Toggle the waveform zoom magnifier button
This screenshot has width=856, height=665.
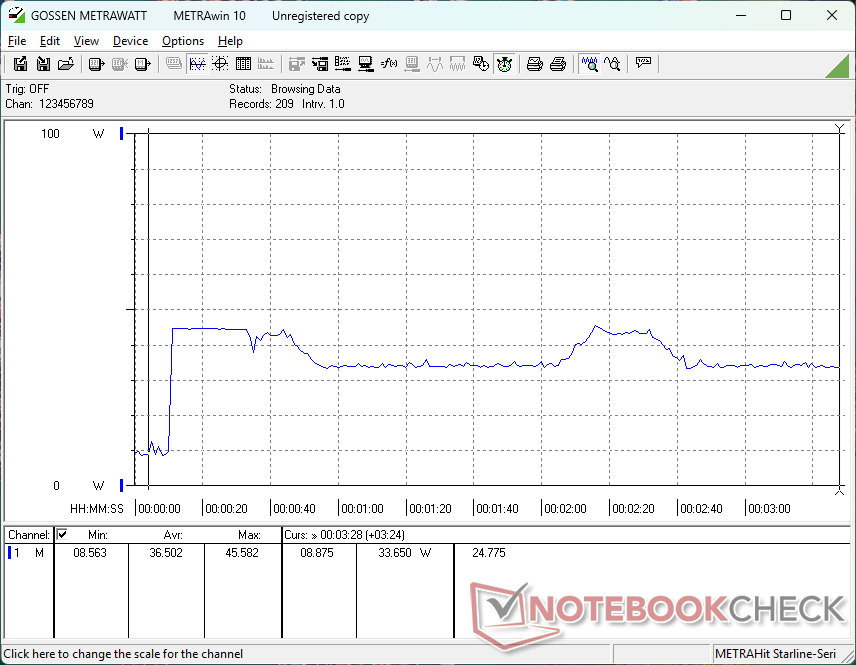pos(589,64)
